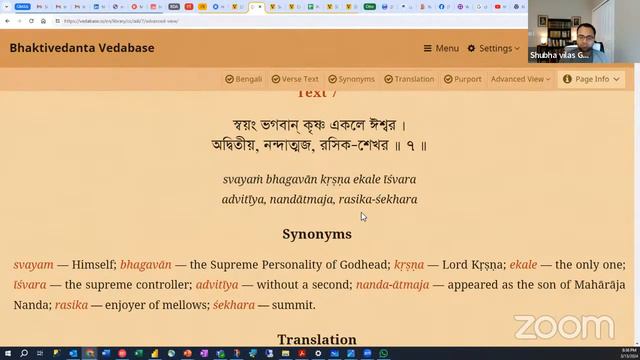The image size is (640, 360).
Task: Open the Settings gear dropdown
Action: pos(493,48)
